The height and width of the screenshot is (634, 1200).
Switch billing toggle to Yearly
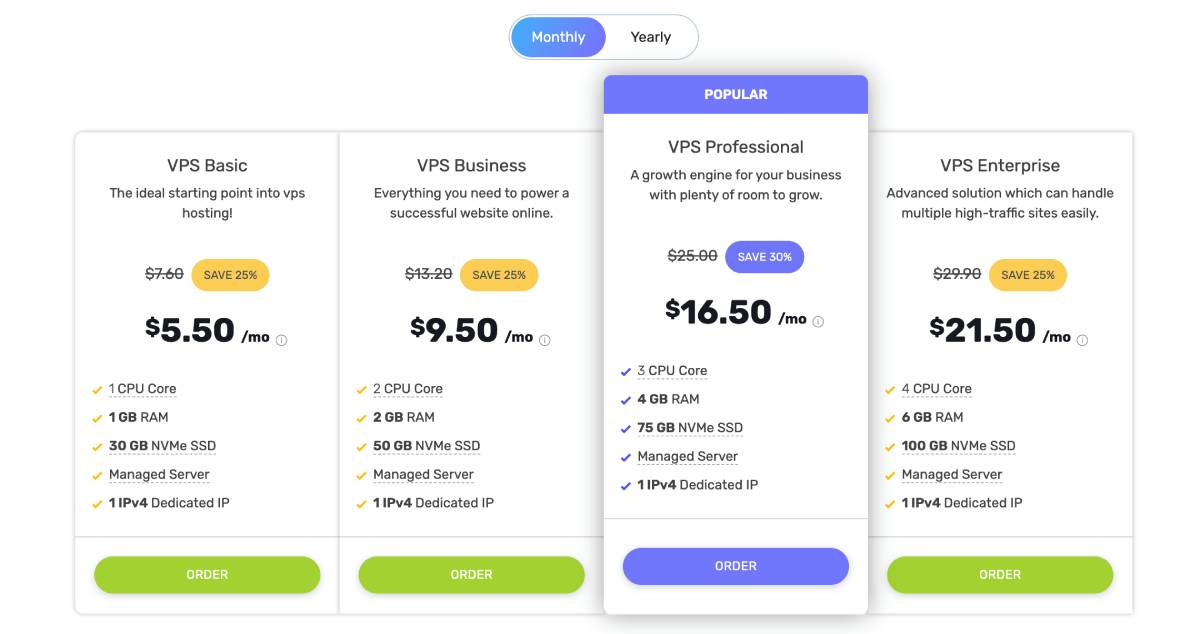tap(651, 37)
